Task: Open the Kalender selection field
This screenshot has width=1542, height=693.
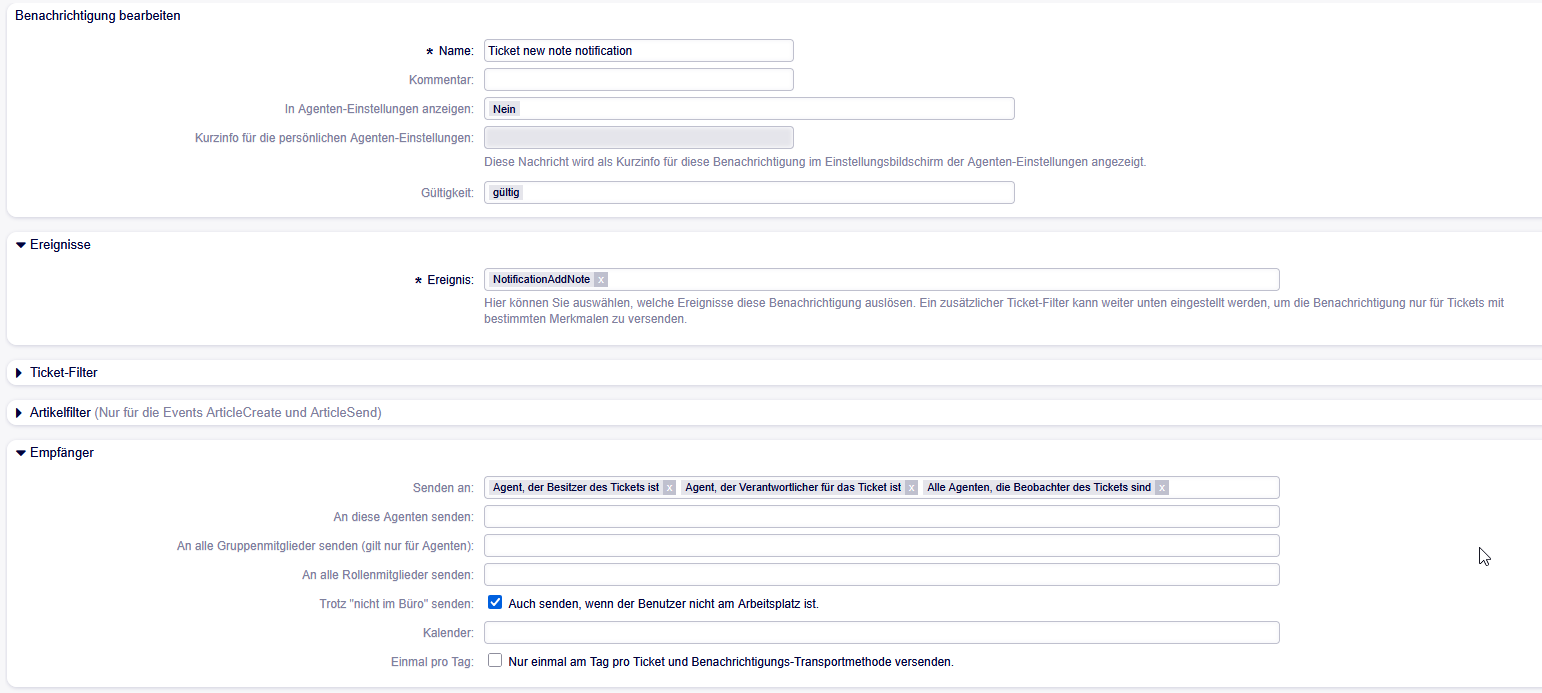Action: [881, 633]
